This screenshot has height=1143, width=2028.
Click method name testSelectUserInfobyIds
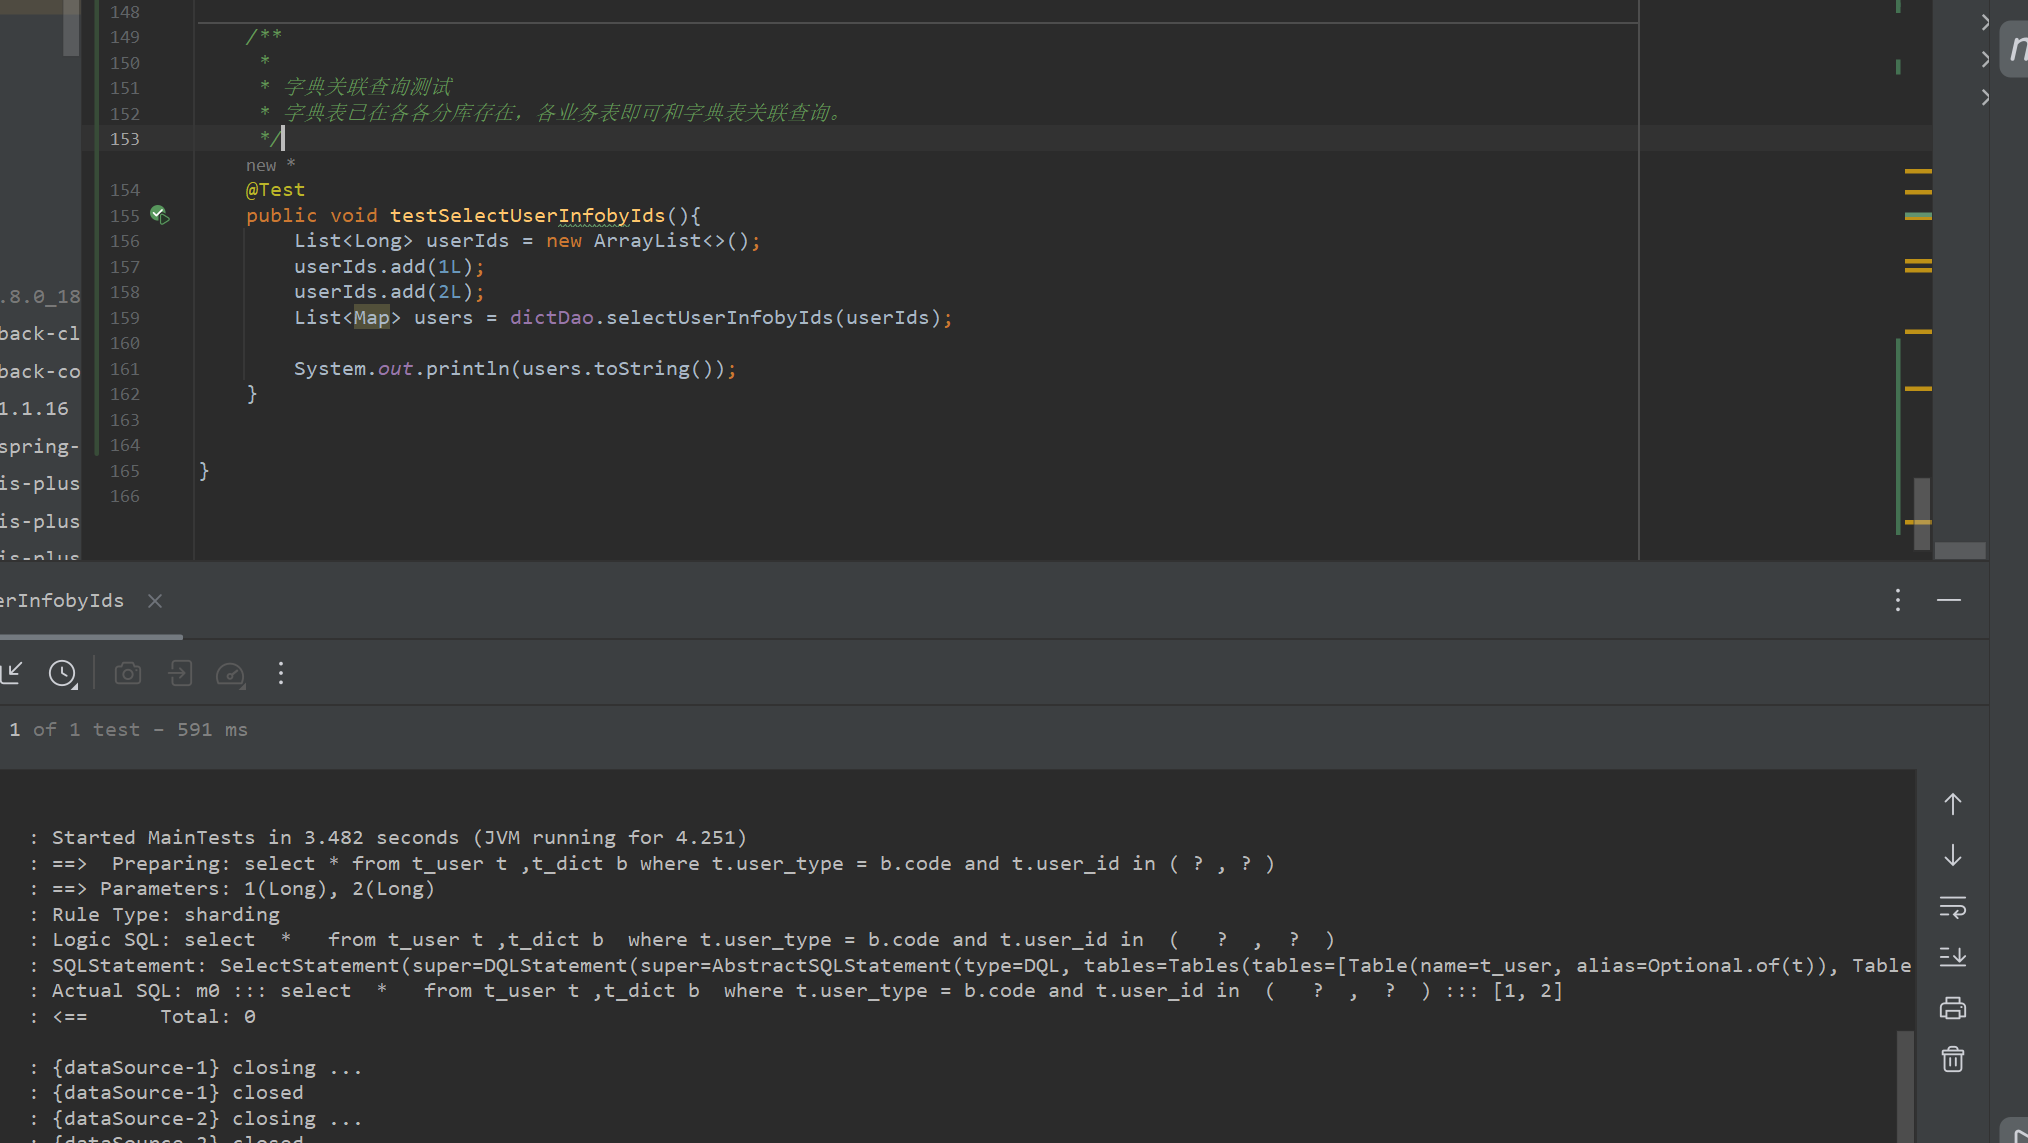coord(527,216)
